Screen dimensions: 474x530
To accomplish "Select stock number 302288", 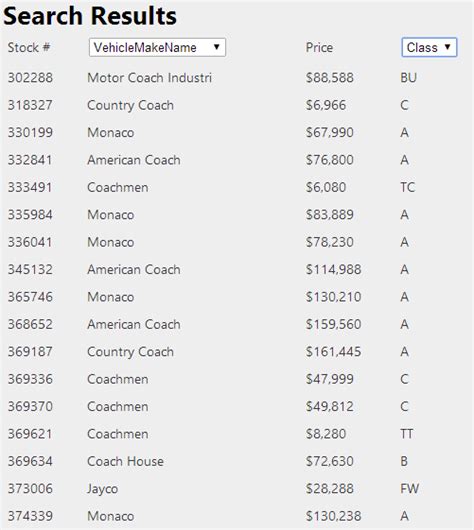I will pyautogui.click(x=30, y=78).
